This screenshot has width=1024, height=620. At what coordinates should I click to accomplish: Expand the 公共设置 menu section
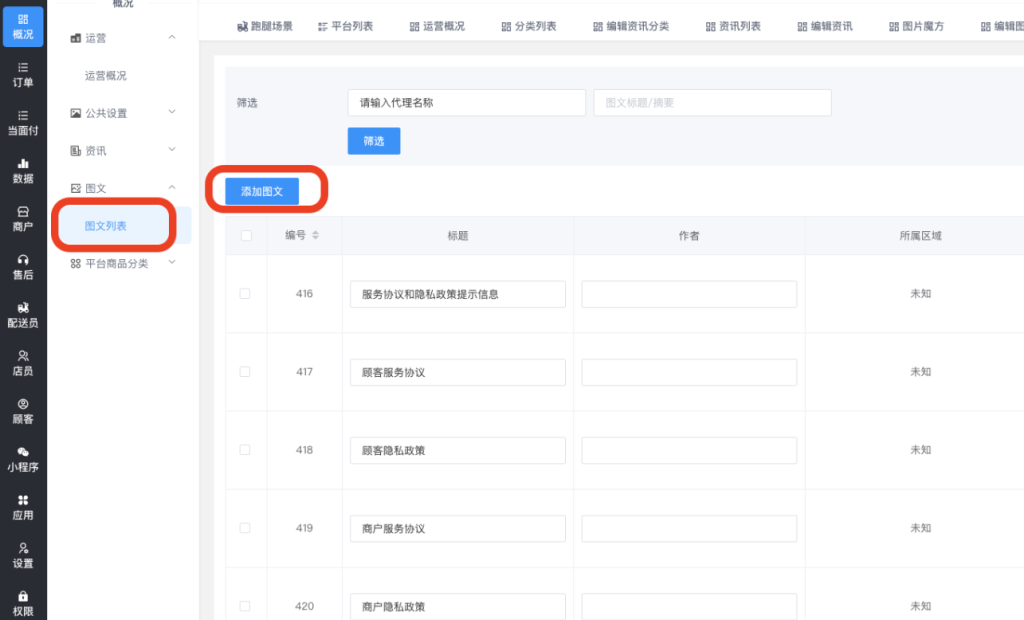[x=172, y=113]
